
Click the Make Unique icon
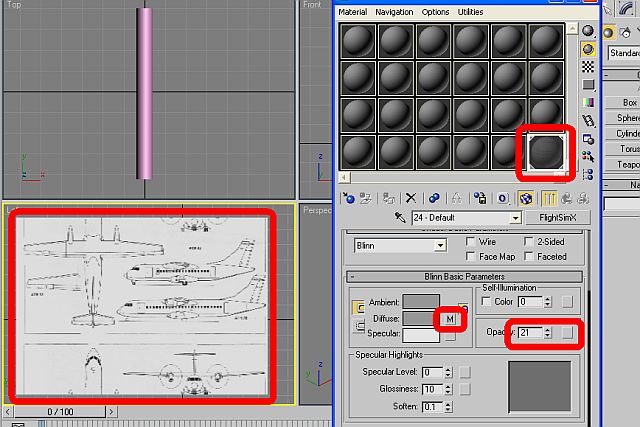(457, 199)
